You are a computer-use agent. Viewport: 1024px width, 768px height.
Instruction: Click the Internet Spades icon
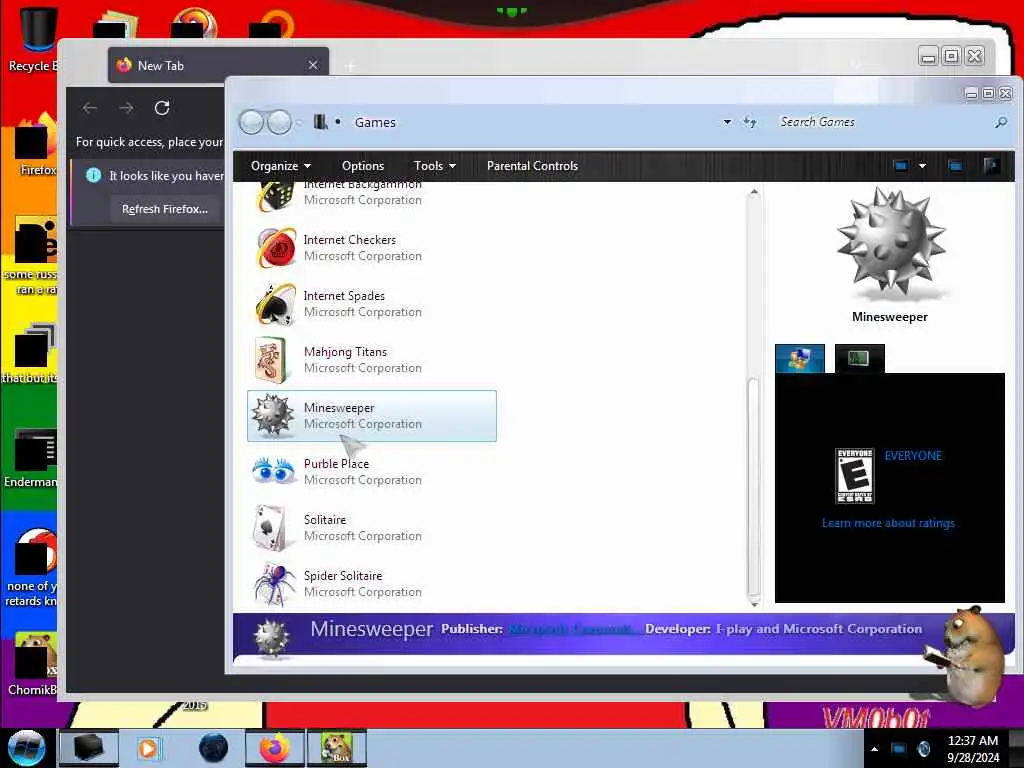[275, 304]
